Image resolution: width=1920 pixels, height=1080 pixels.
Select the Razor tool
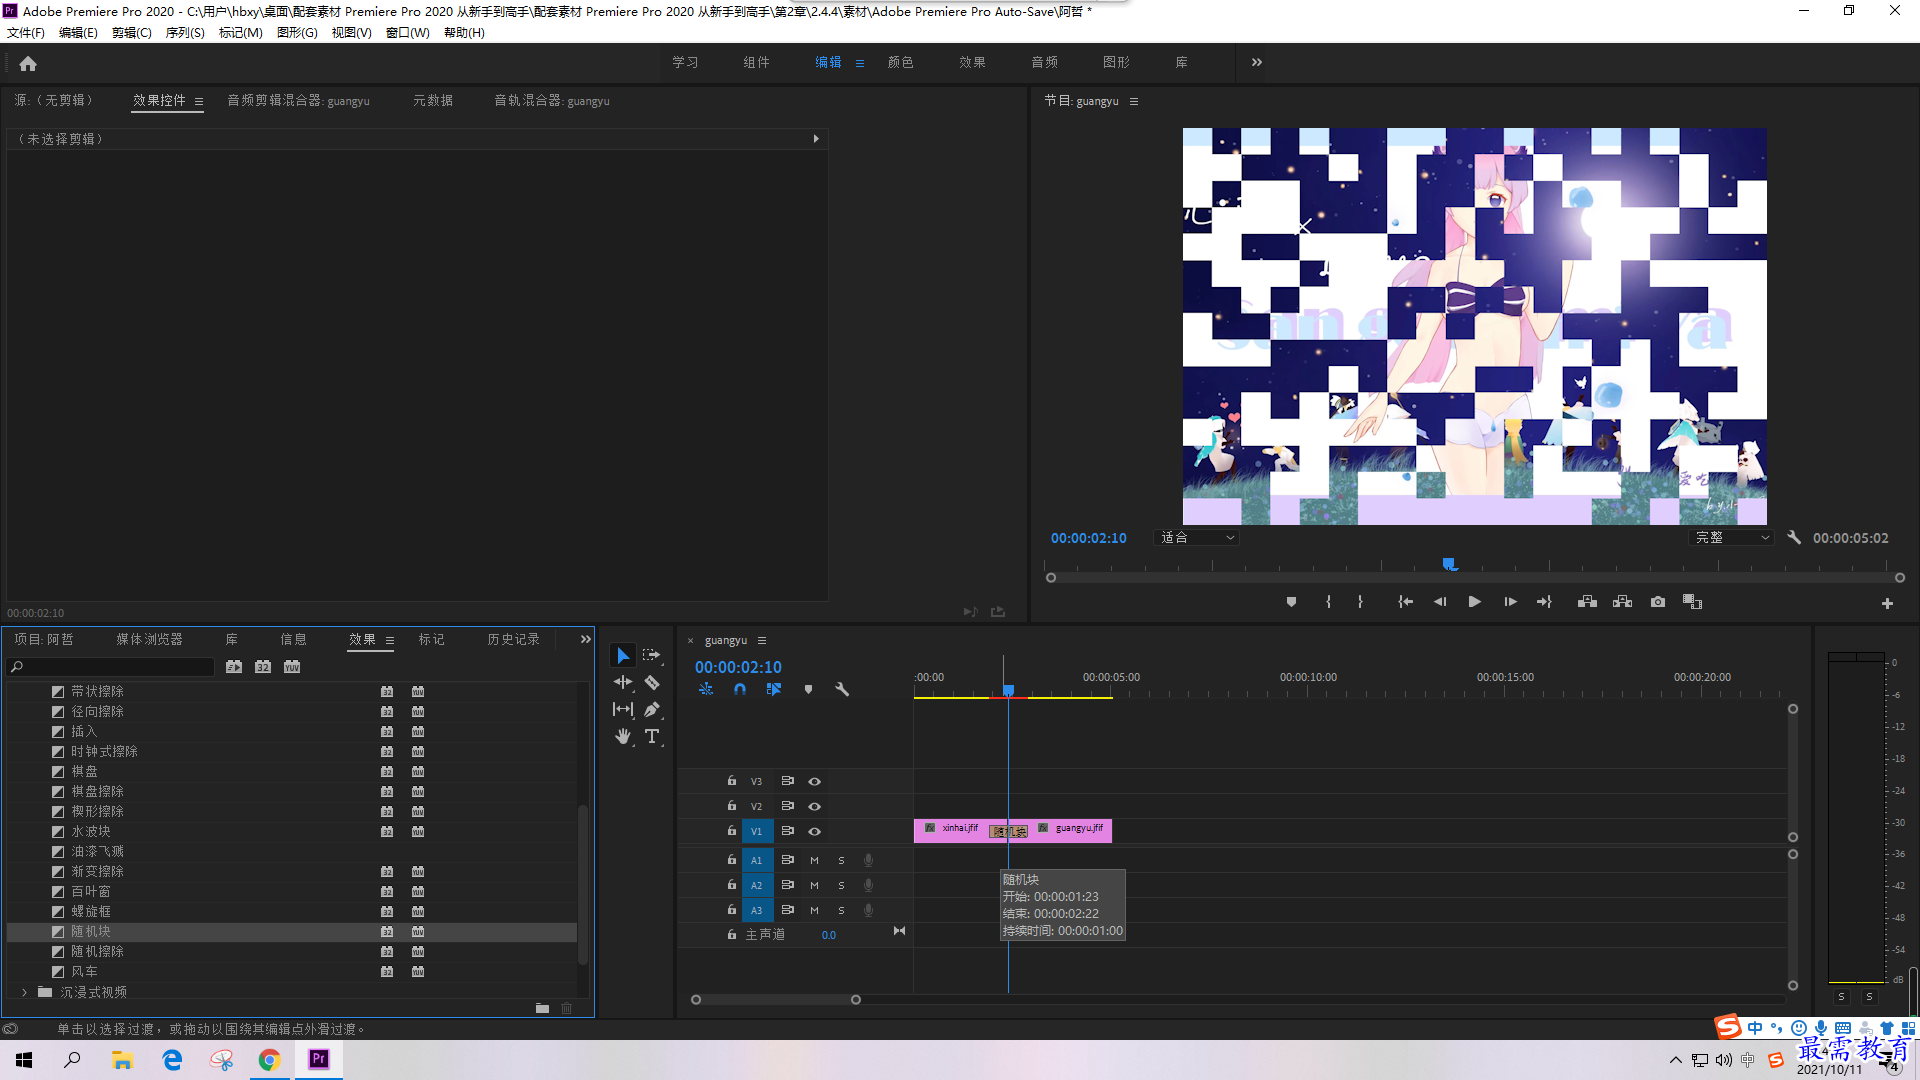pyautogui.click(x=652, y=682)
